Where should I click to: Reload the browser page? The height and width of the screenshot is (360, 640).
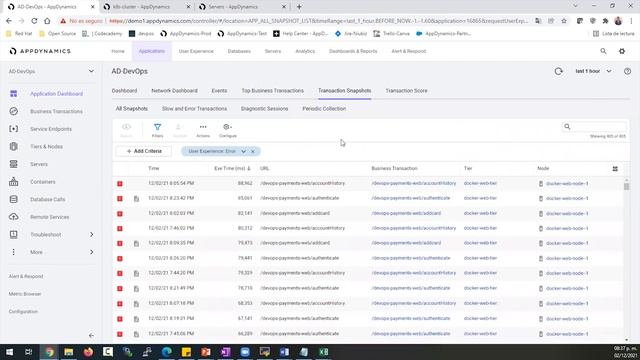click(34, 21)
